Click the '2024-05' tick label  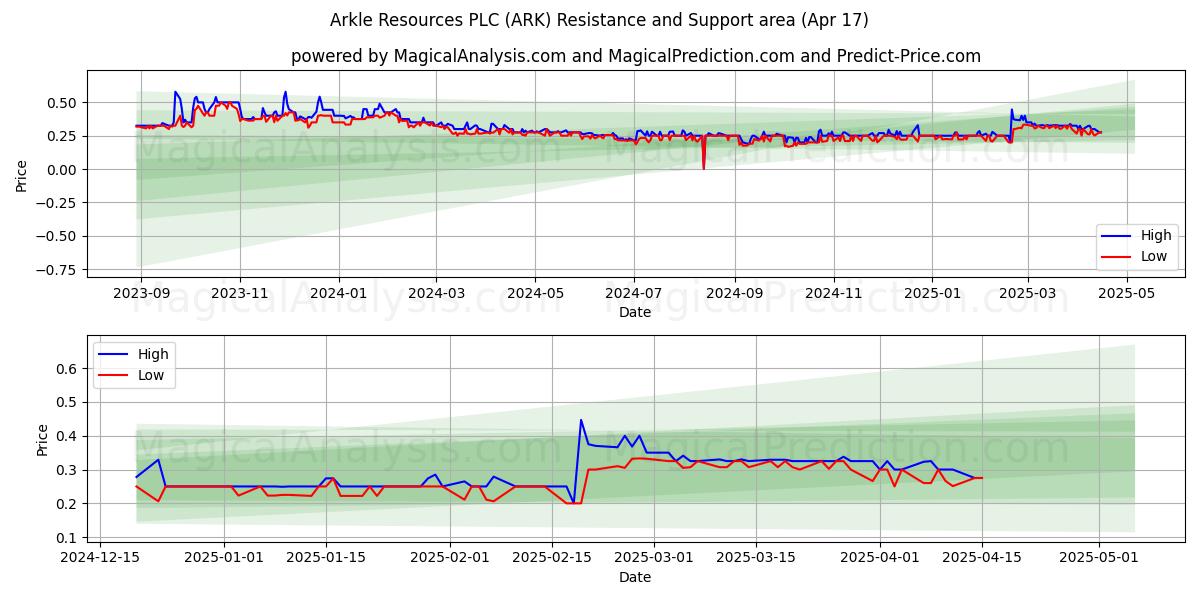(x=535, y=293)
